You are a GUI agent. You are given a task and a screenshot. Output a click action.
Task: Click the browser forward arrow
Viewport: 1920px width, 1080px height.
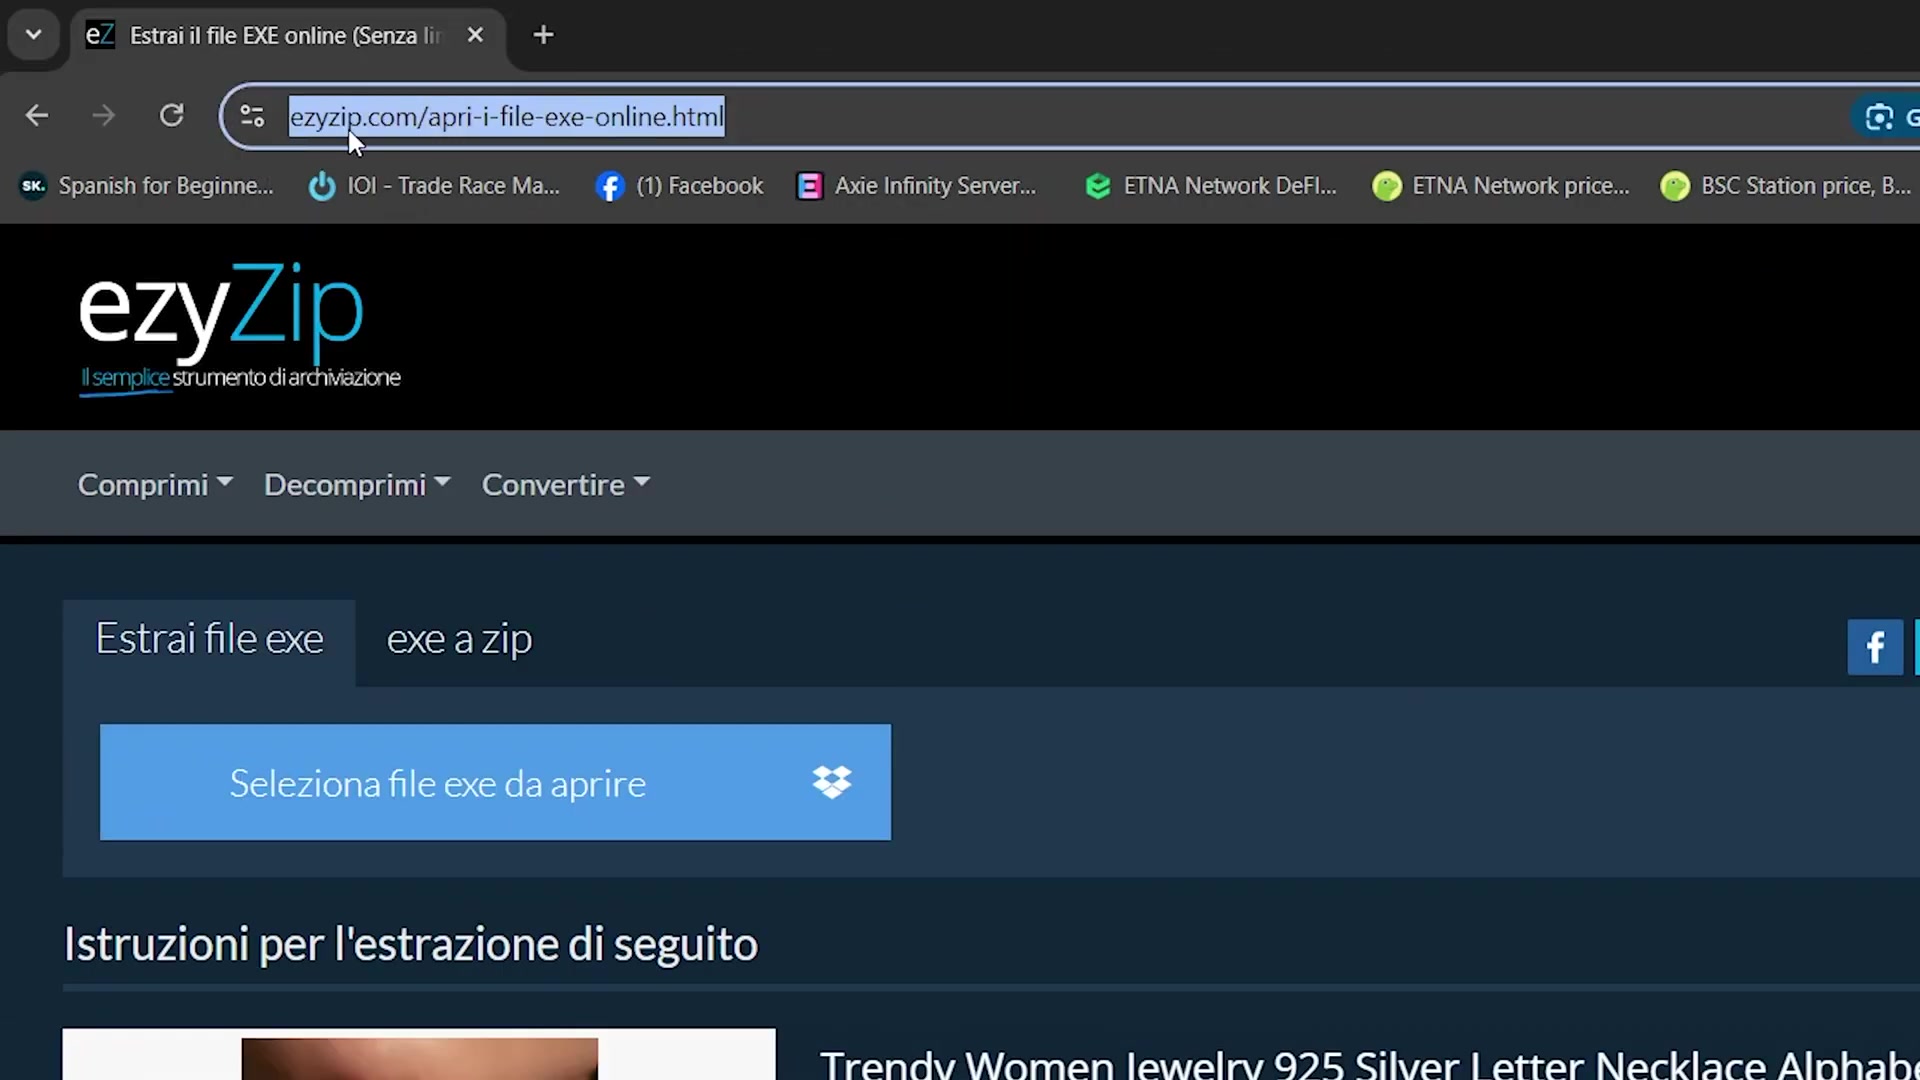pyautogui.click(x=103, y=116)
